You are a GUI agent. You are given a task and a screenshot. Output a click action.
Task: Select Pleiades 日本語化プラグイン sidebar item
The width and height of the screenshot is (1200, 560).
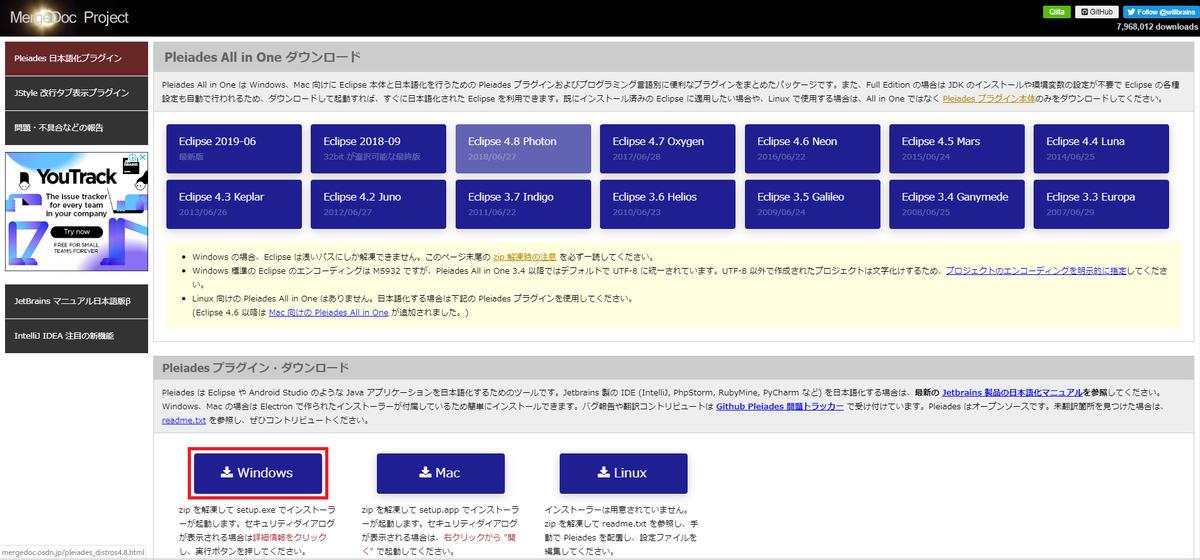pos(75,58)
